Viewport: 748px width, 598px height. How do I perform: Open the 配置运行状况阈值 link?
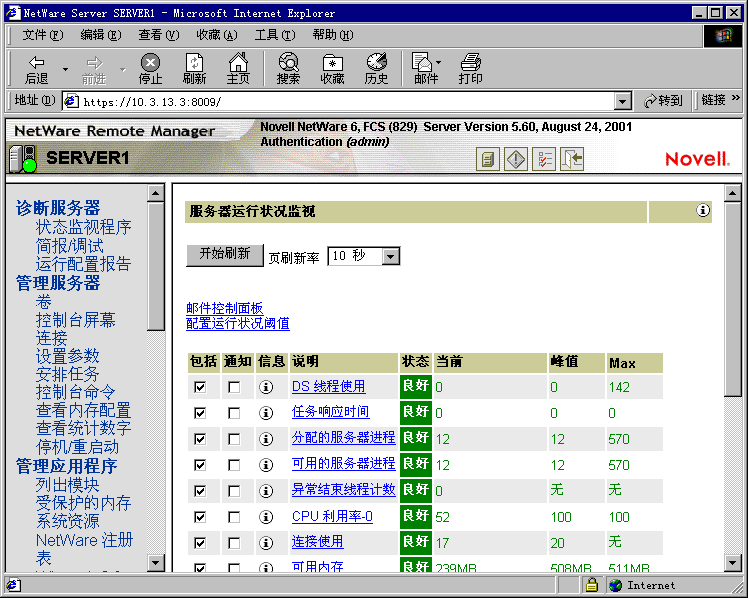pyautogui.click(x=238, y=323)
